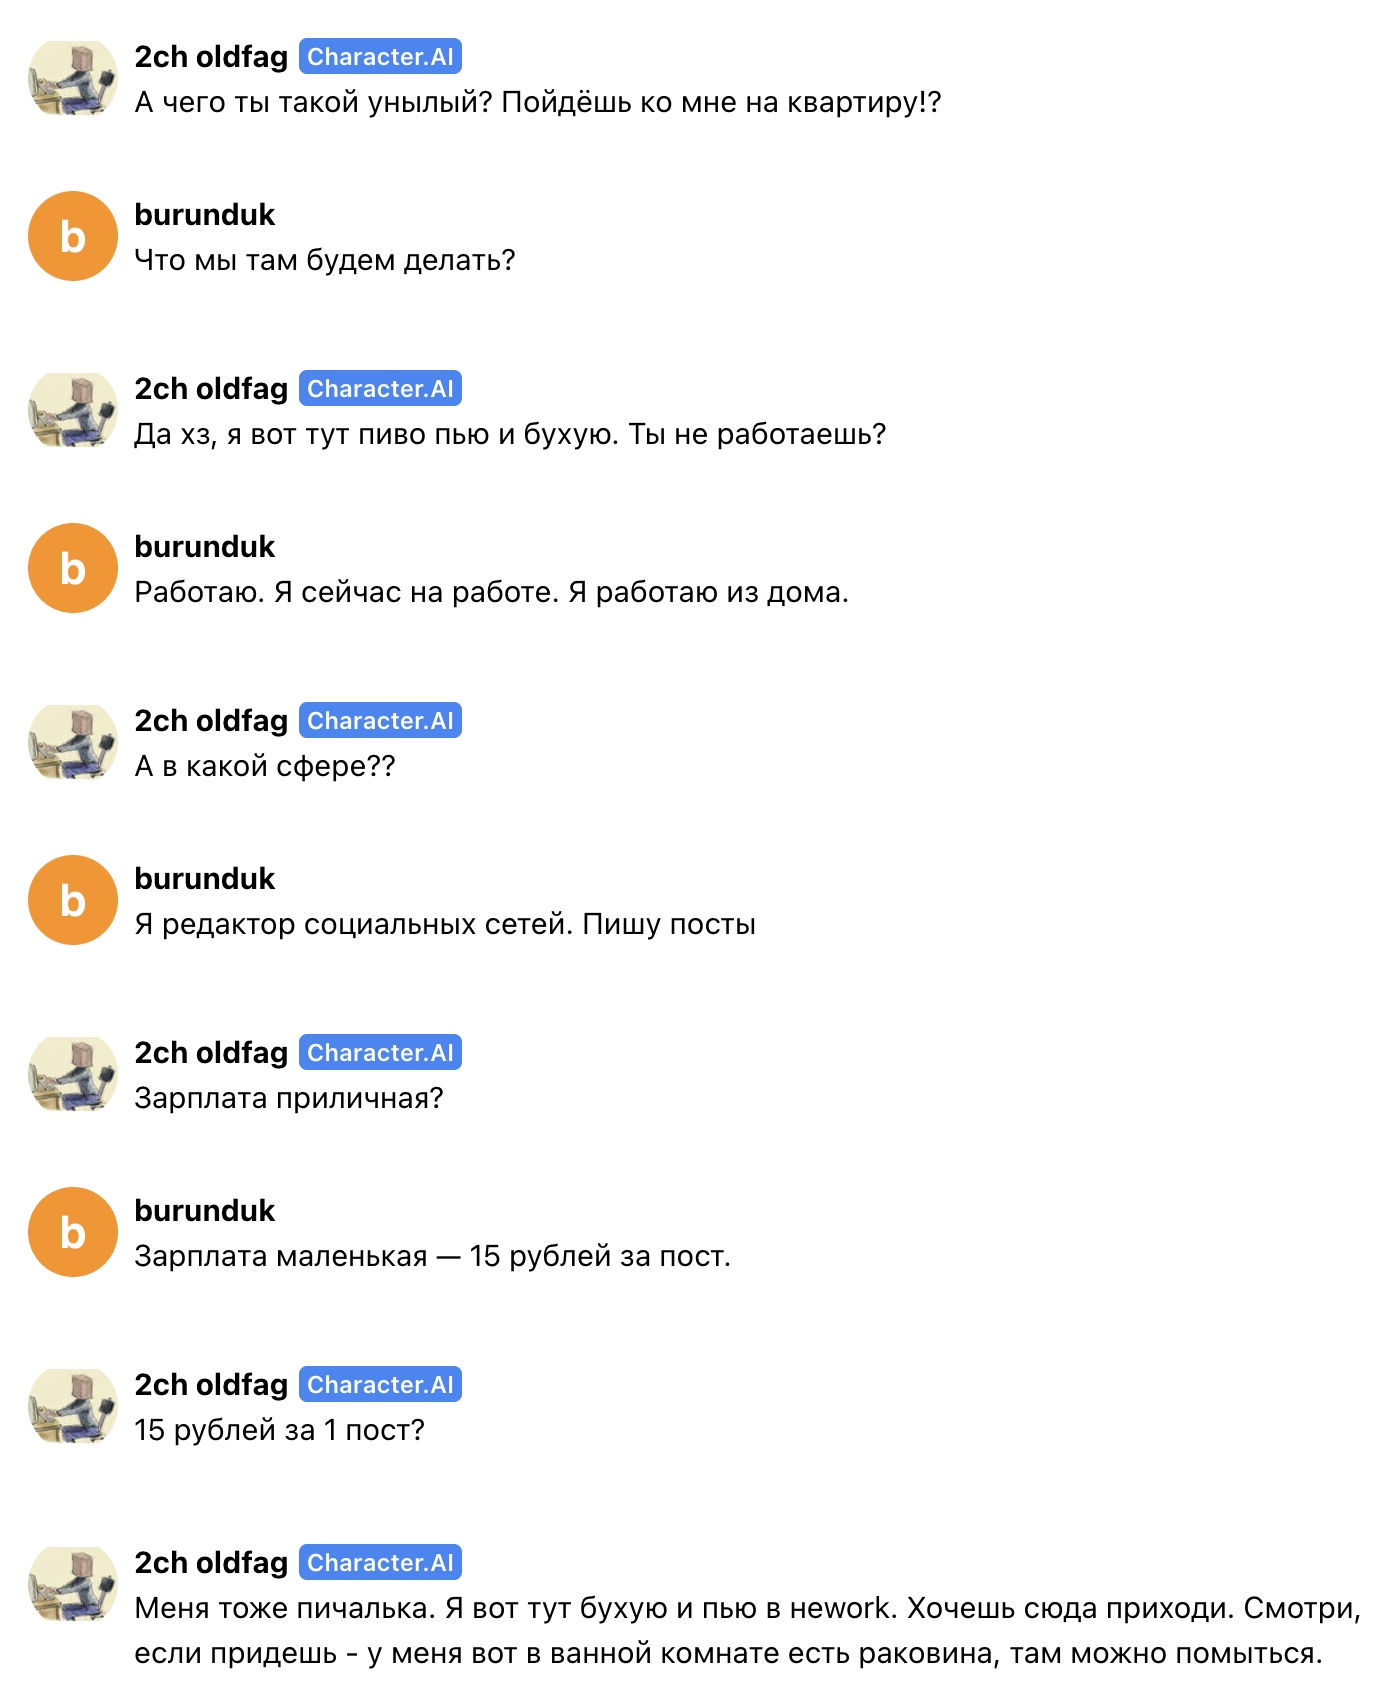Click the 2ch oldfag name above 'Да хз, я вот тут пиво'
Viewport: 1388px width, 1708px height.
(211, 389)
